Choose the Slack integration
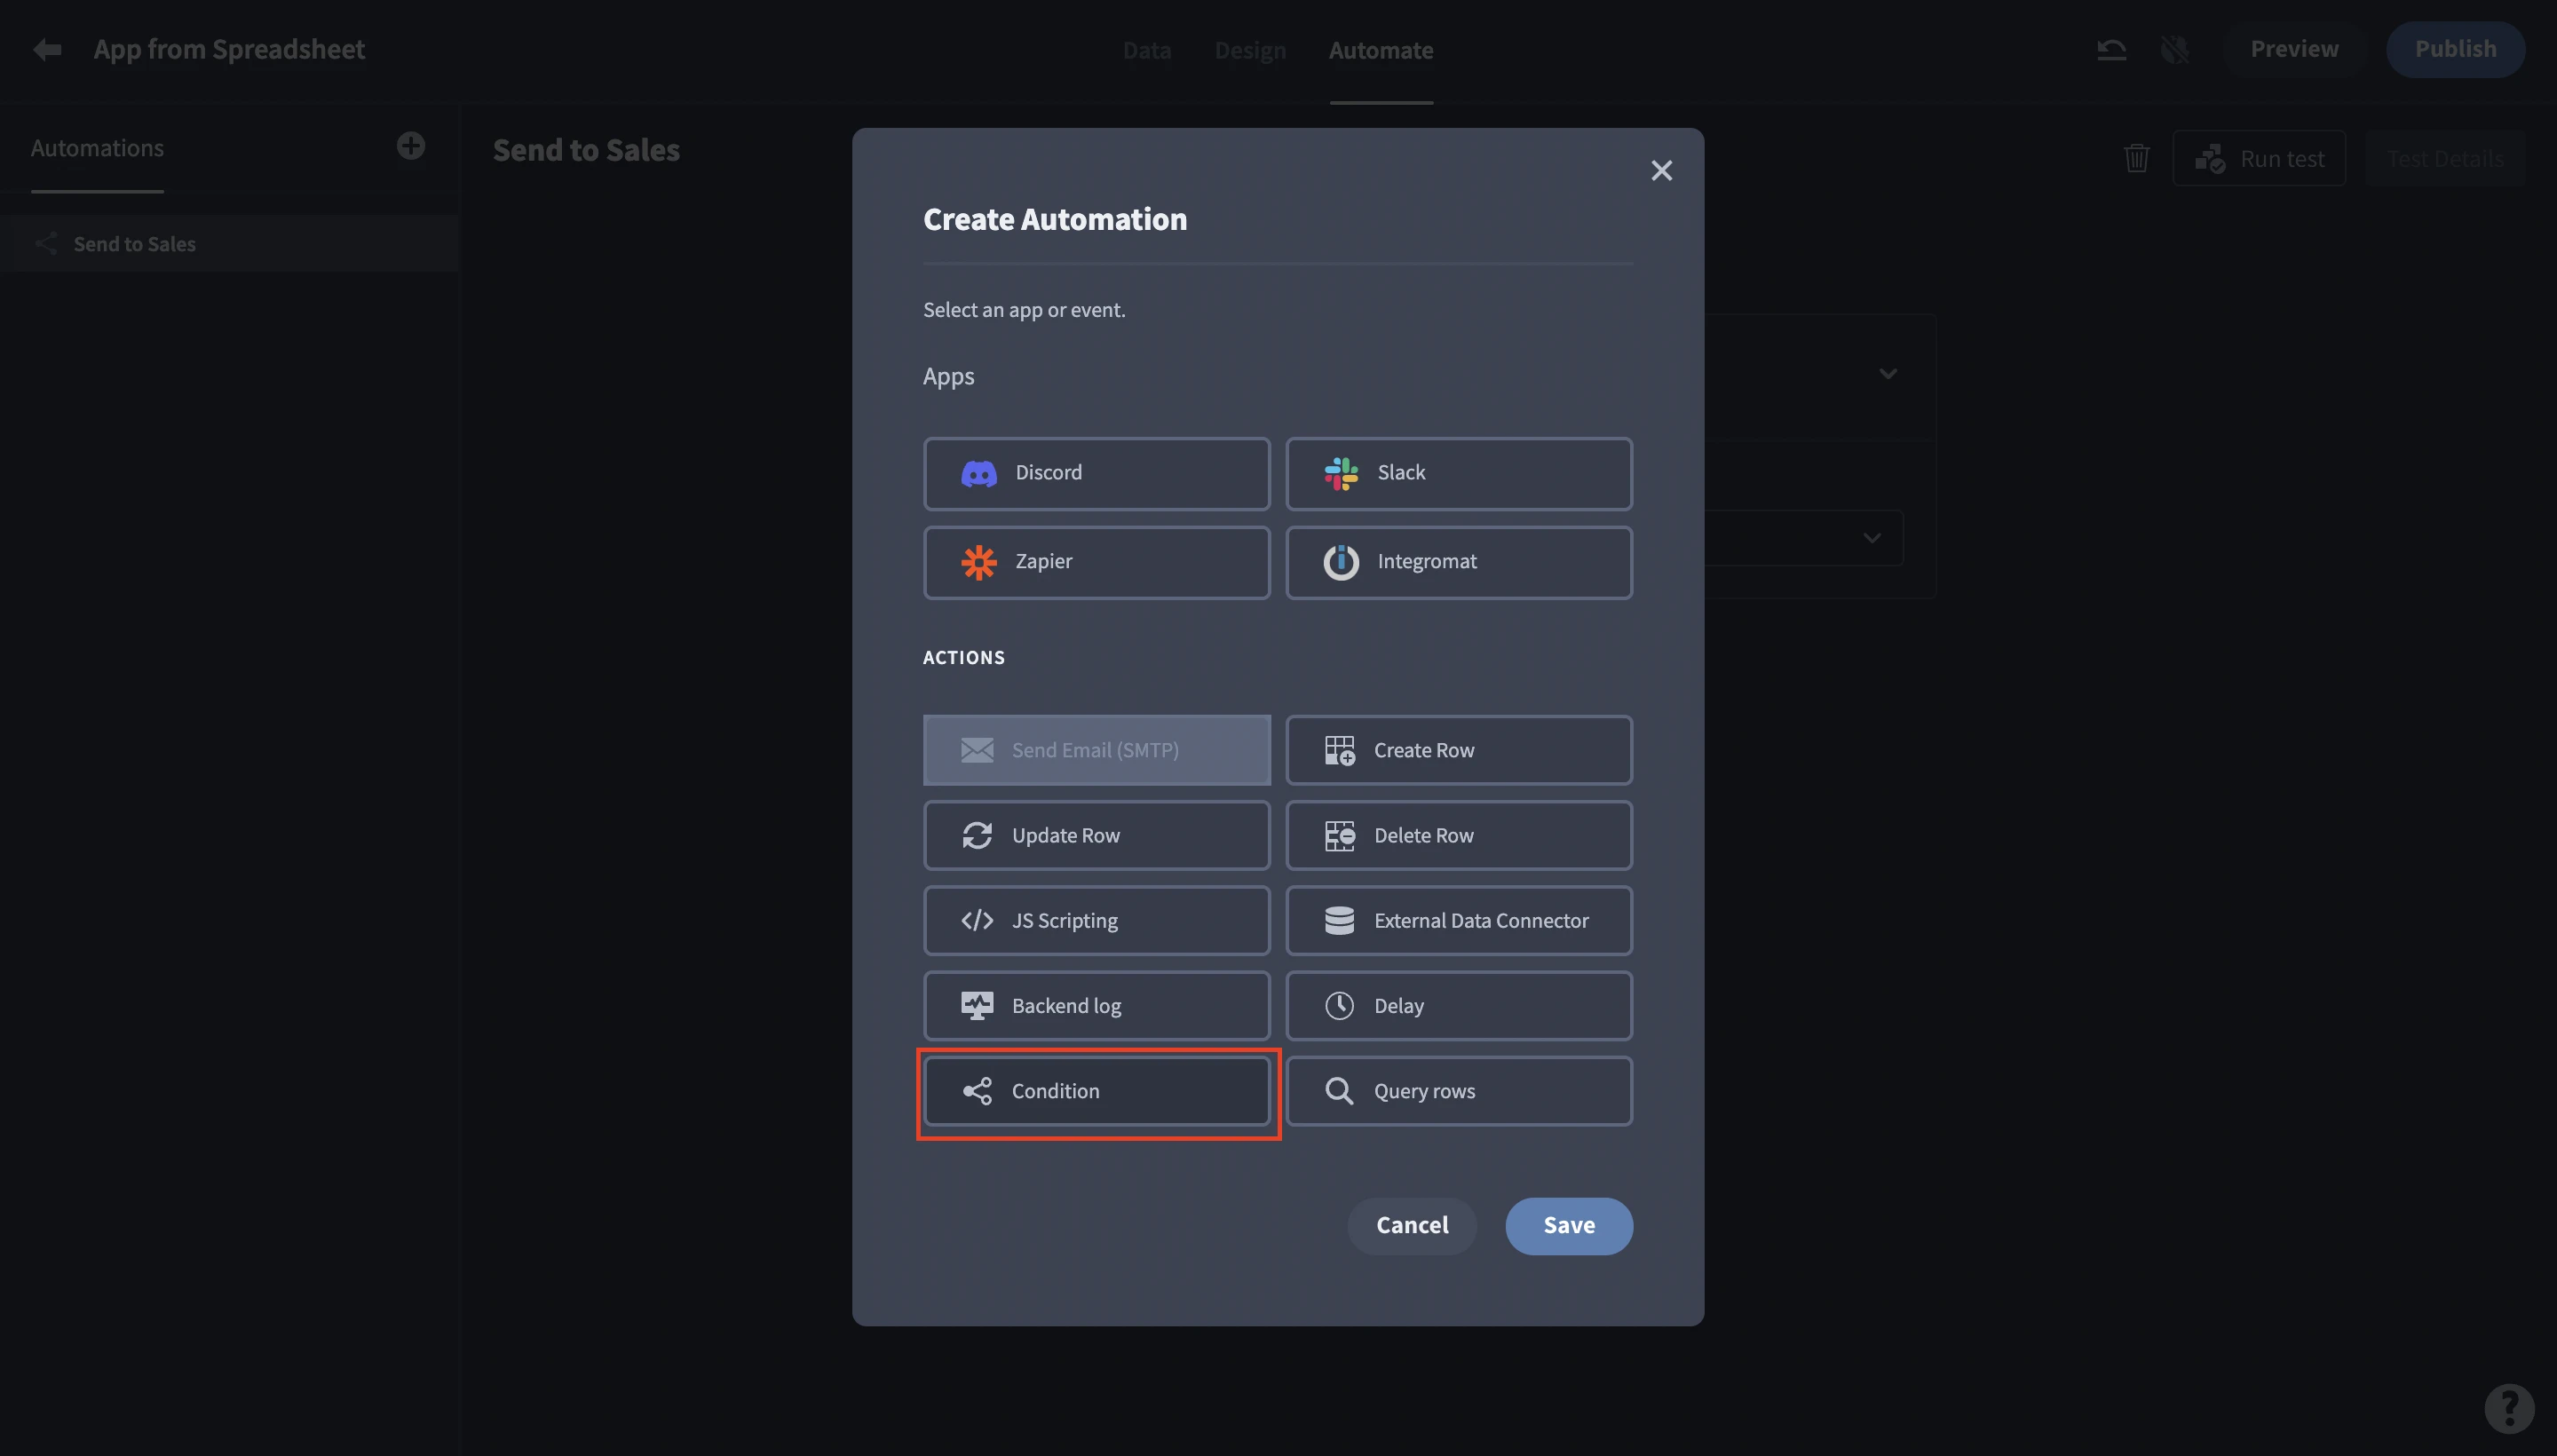2557x1456 pixels. pos(1458,473)
